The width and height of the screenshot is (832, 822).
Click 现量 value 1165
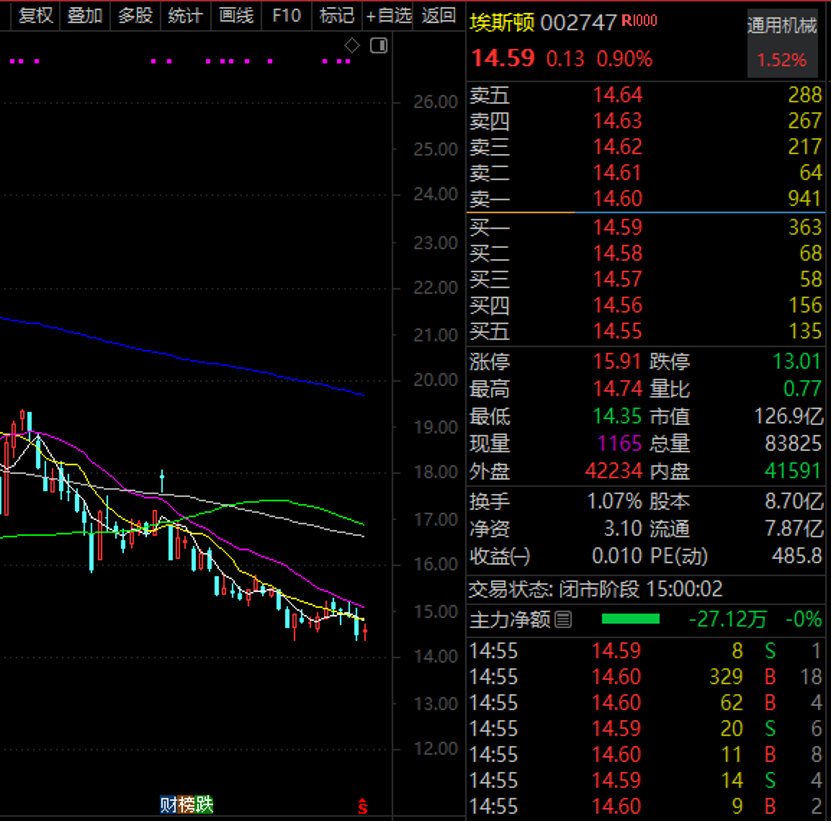coord(620,444)
